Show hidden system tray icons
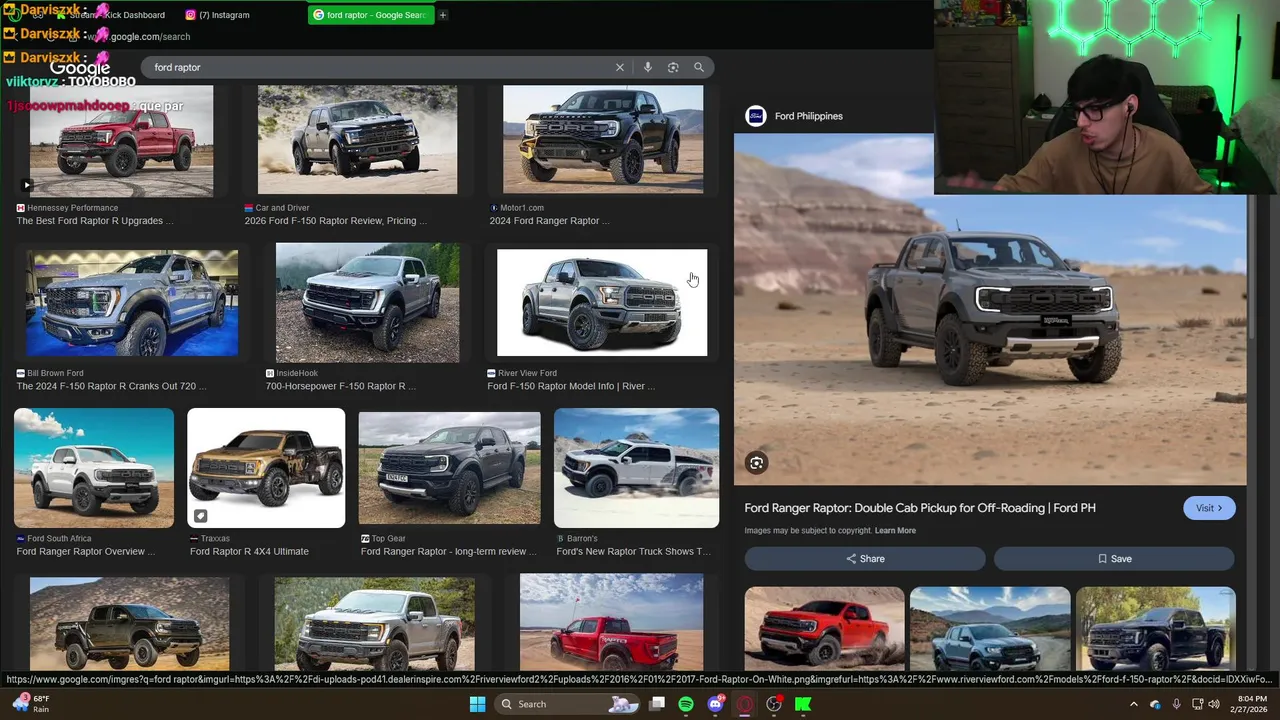Image resolution: width=1280 pixels, height=720 pixels. 1133,704
